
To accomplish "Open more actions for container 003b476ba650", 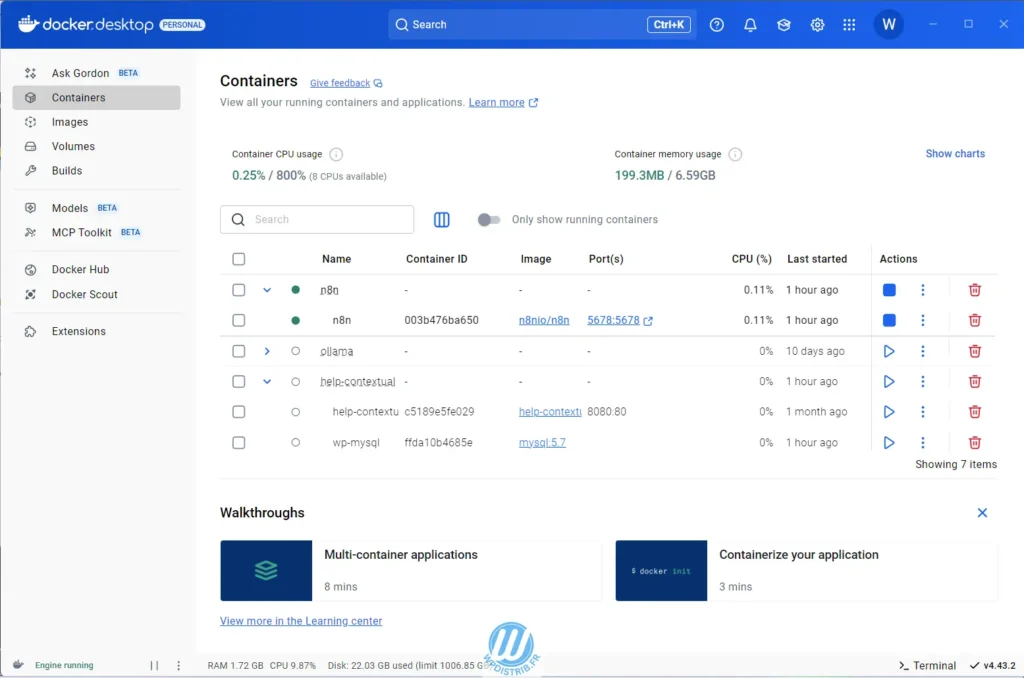I will tap(923, 320).
